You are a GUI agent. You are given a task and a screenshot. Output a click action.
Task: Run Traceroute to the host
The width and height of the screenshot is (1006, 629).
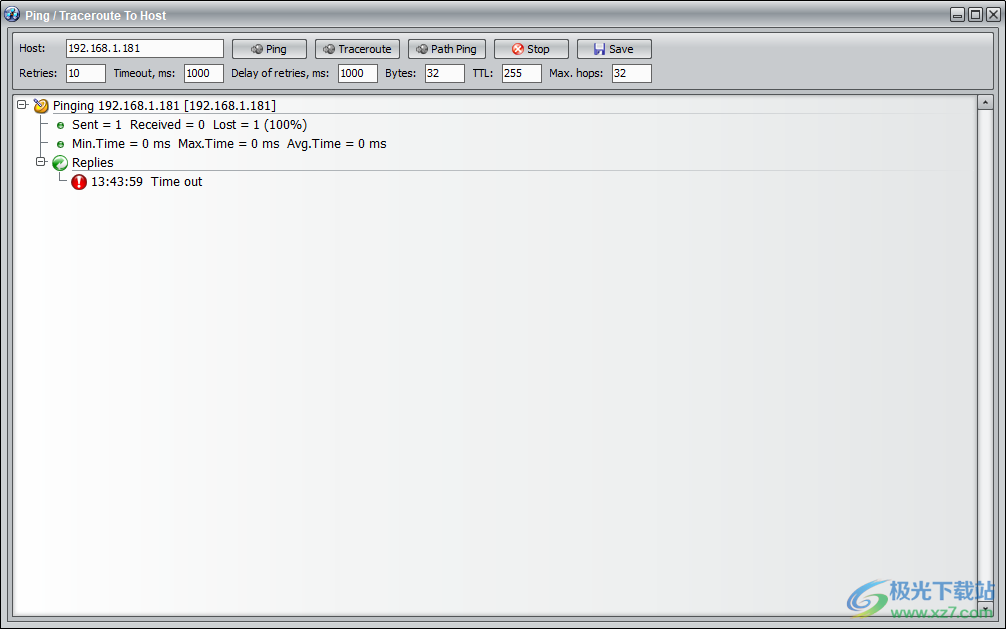[357, 49]
